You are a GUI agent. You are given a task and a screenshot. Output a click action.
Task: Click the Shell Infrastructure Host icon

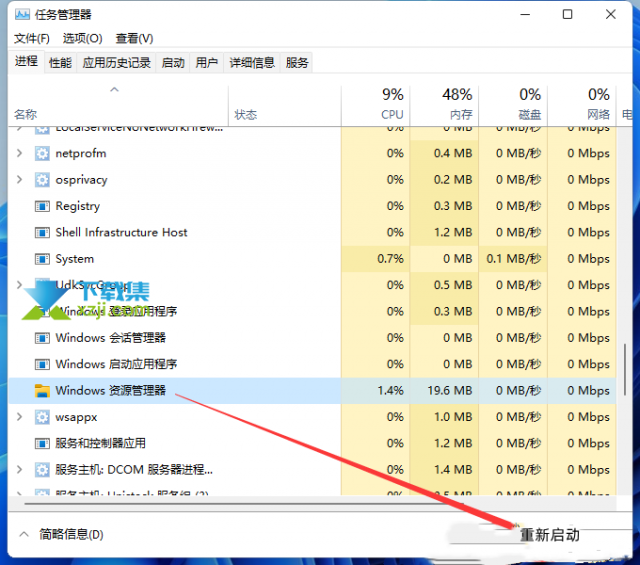point(42,233)
